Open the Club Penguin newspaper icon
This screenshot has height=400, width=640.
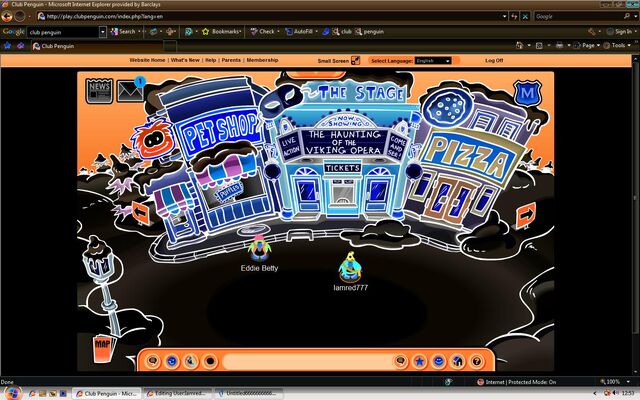point(99,90)
